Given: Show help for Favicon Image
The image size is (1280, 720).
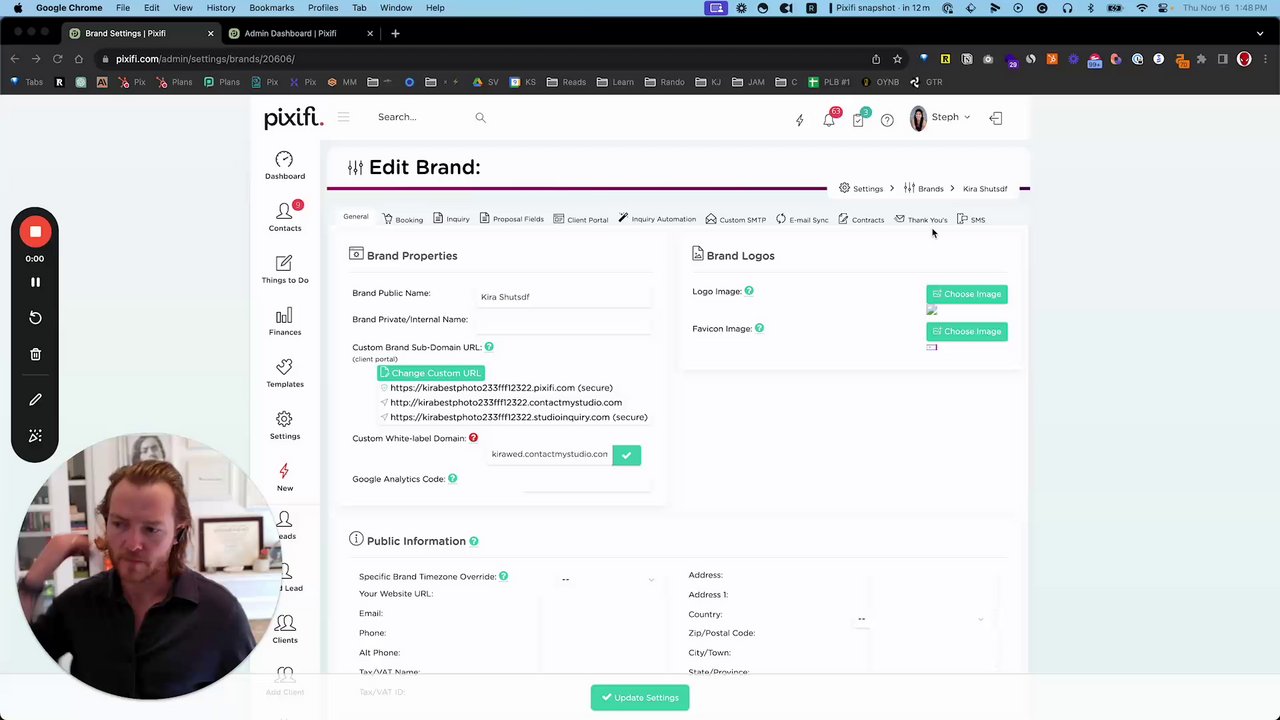Looking at the screenshot, I should point(759,328).
